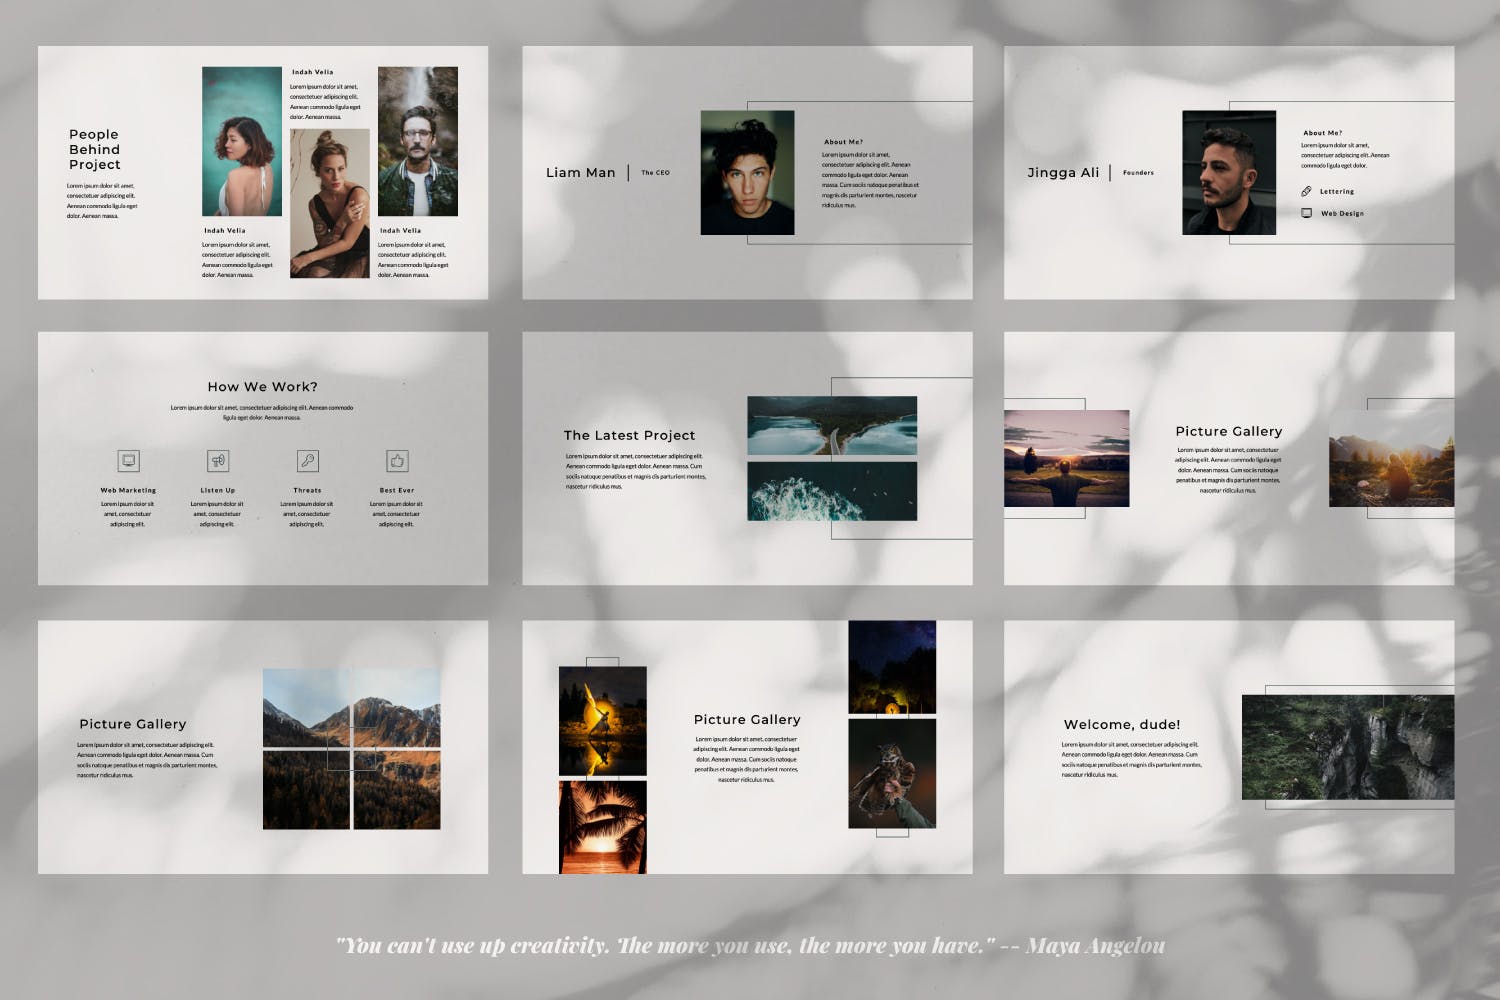
Task: Click the Maya Angelou quote text
Action: pos(750,946)
